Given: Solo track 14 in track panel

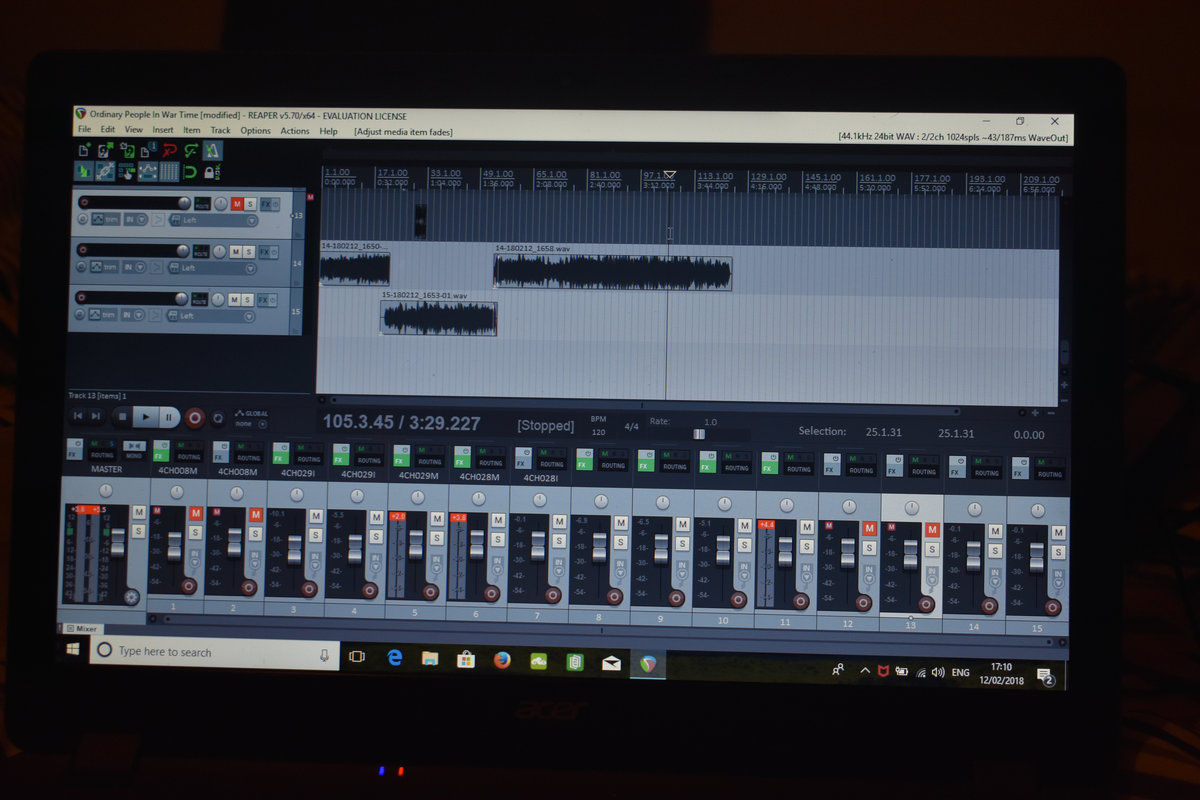Looking at the screenshot, I should coord(248,252).
